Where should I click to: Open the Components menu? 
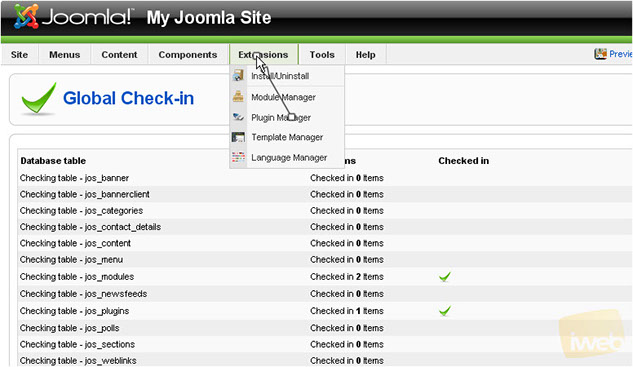tap(188, 55)
